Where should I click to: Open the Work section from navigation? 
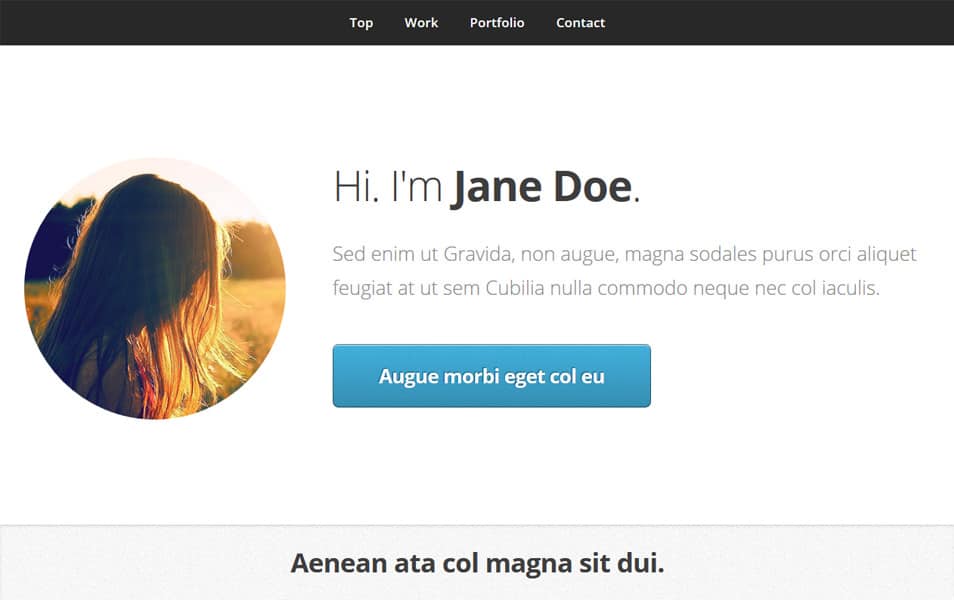[x=421, y=23]
